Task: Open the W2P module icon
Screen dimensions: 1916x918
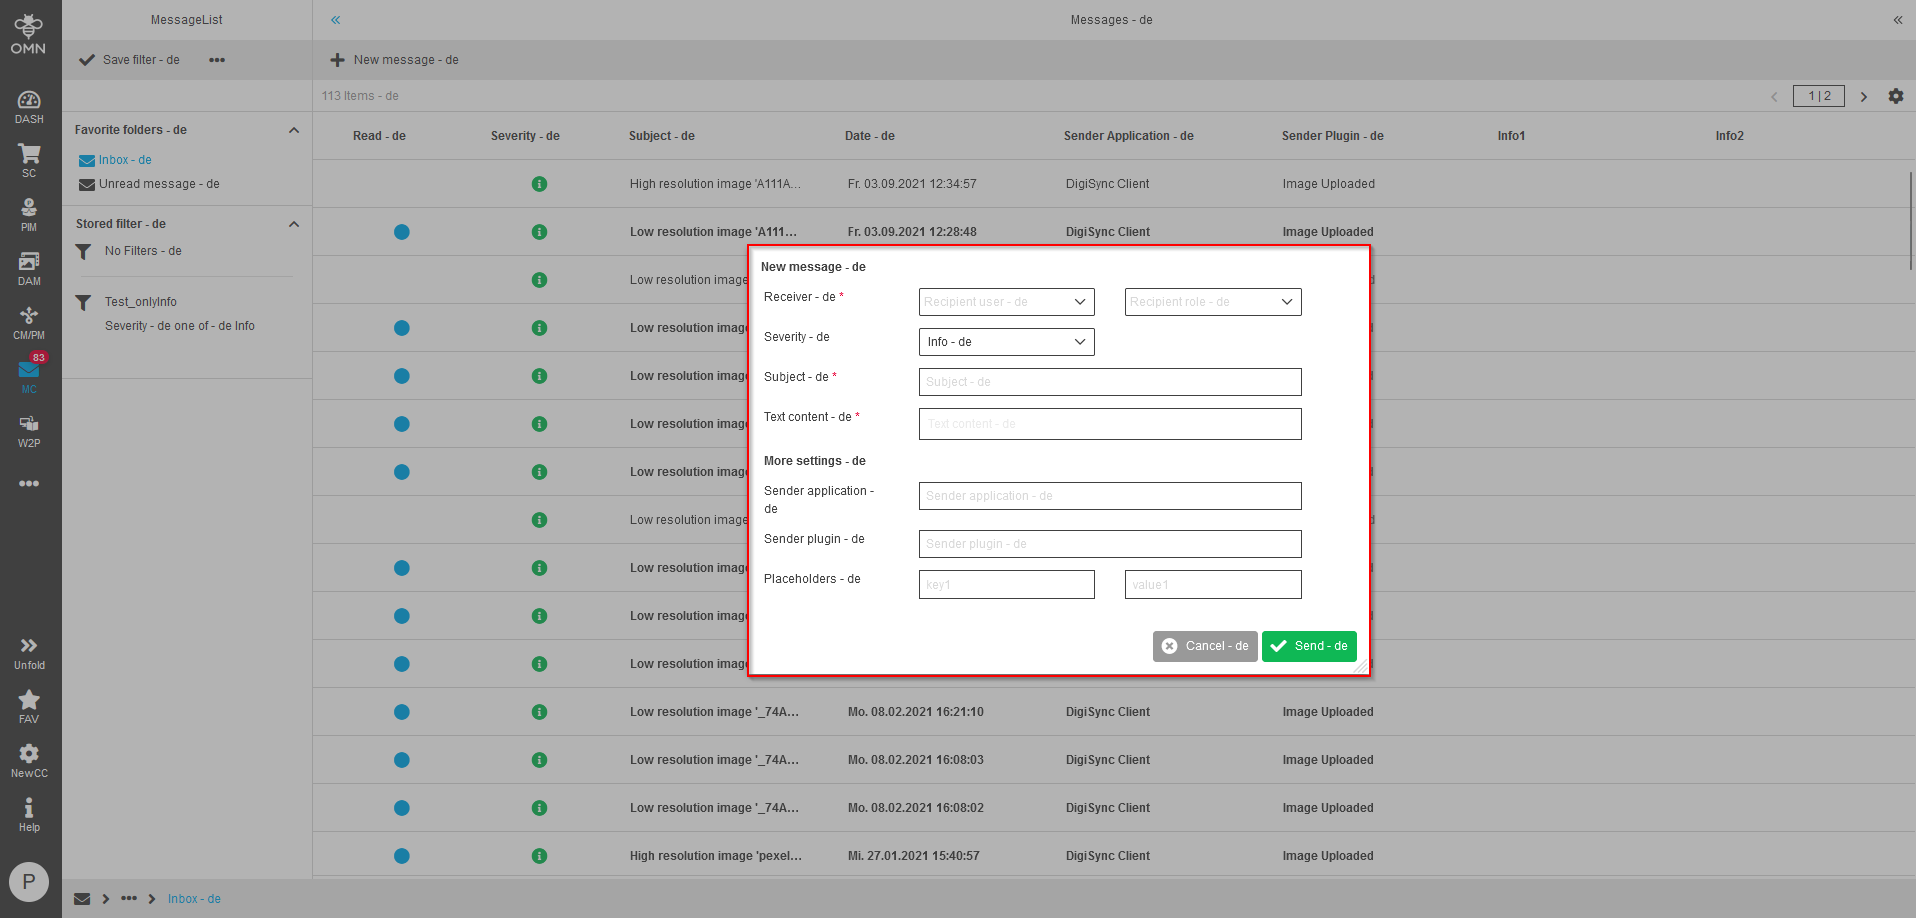Action: pos(29,430)
